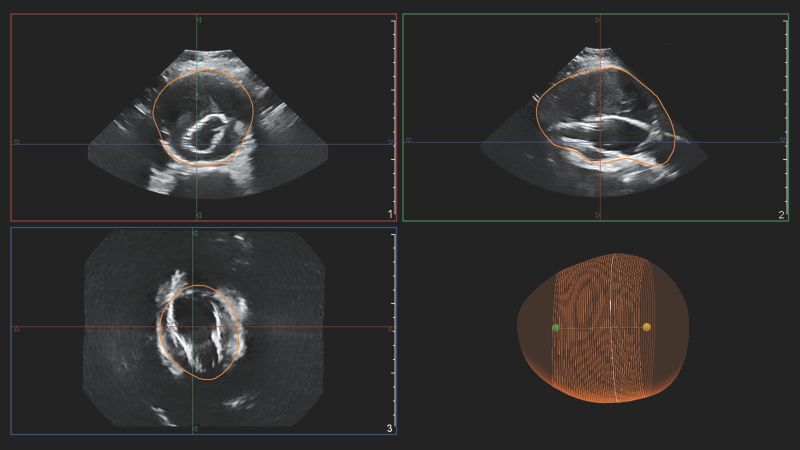Select the orange contour outline in view 1
Screen dimensions: 800x450
(203, 117)
